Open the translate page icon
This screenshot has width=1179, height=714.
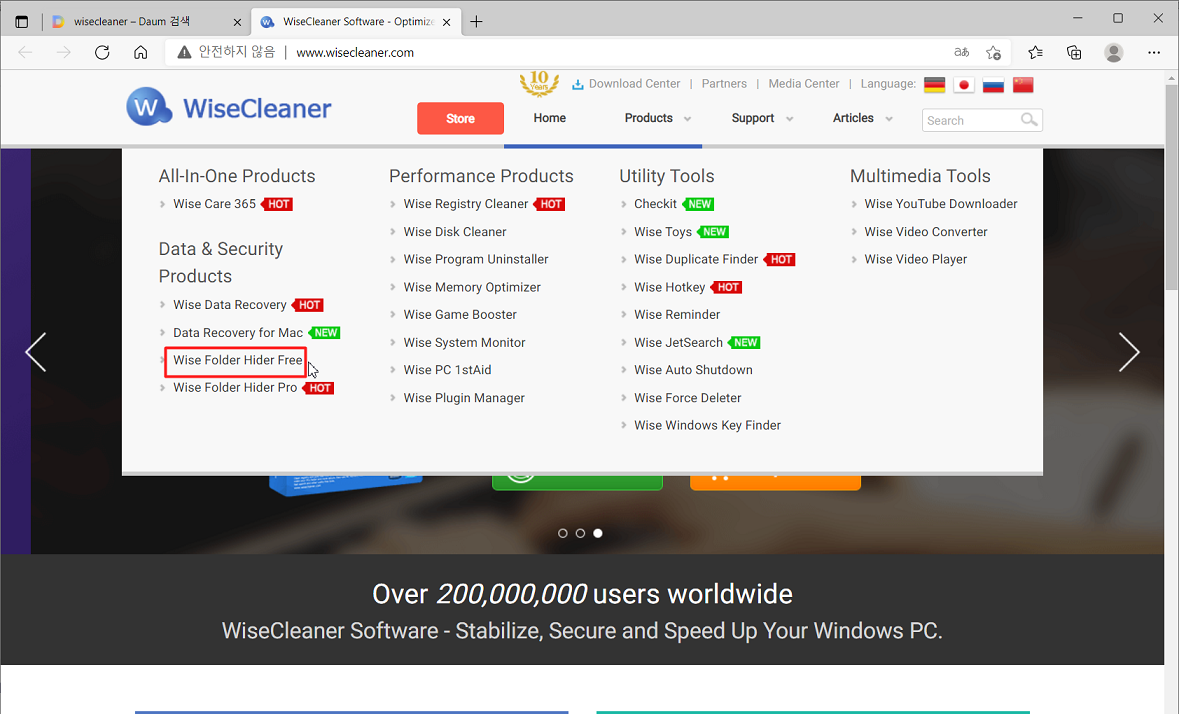point(962,53)
